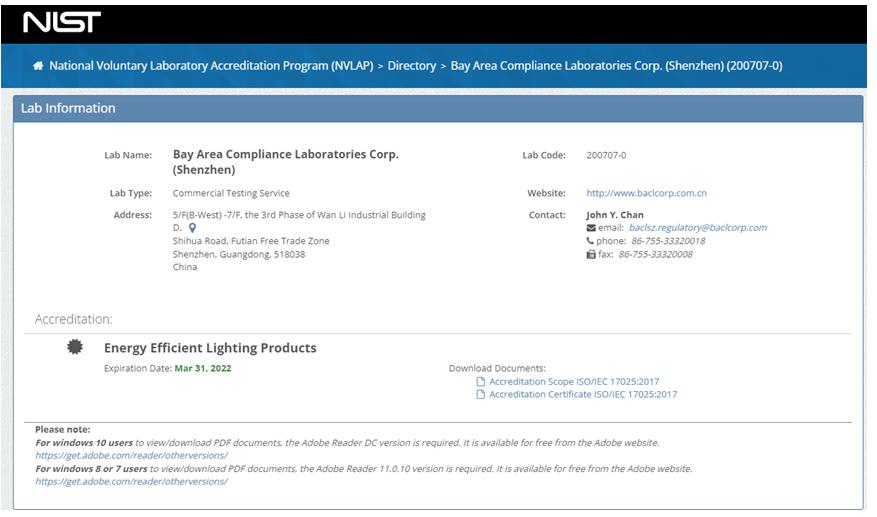The image size is (877, 517).
Task: Click the lab name Bay Area Compliance Laboratories Corp.
Action: [x=285, y=162]
